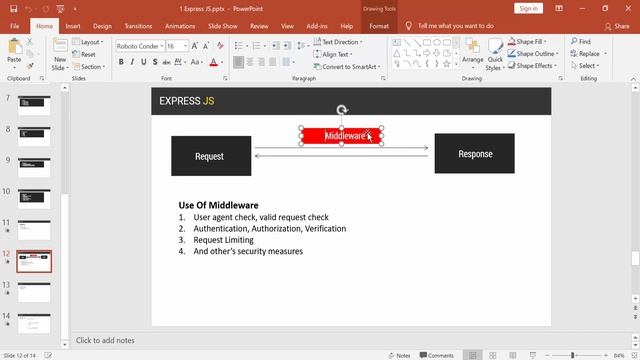Viewport: 640px width, 360px height.
Task: Increase font size with the large A icon
Action: coord(195,46)
